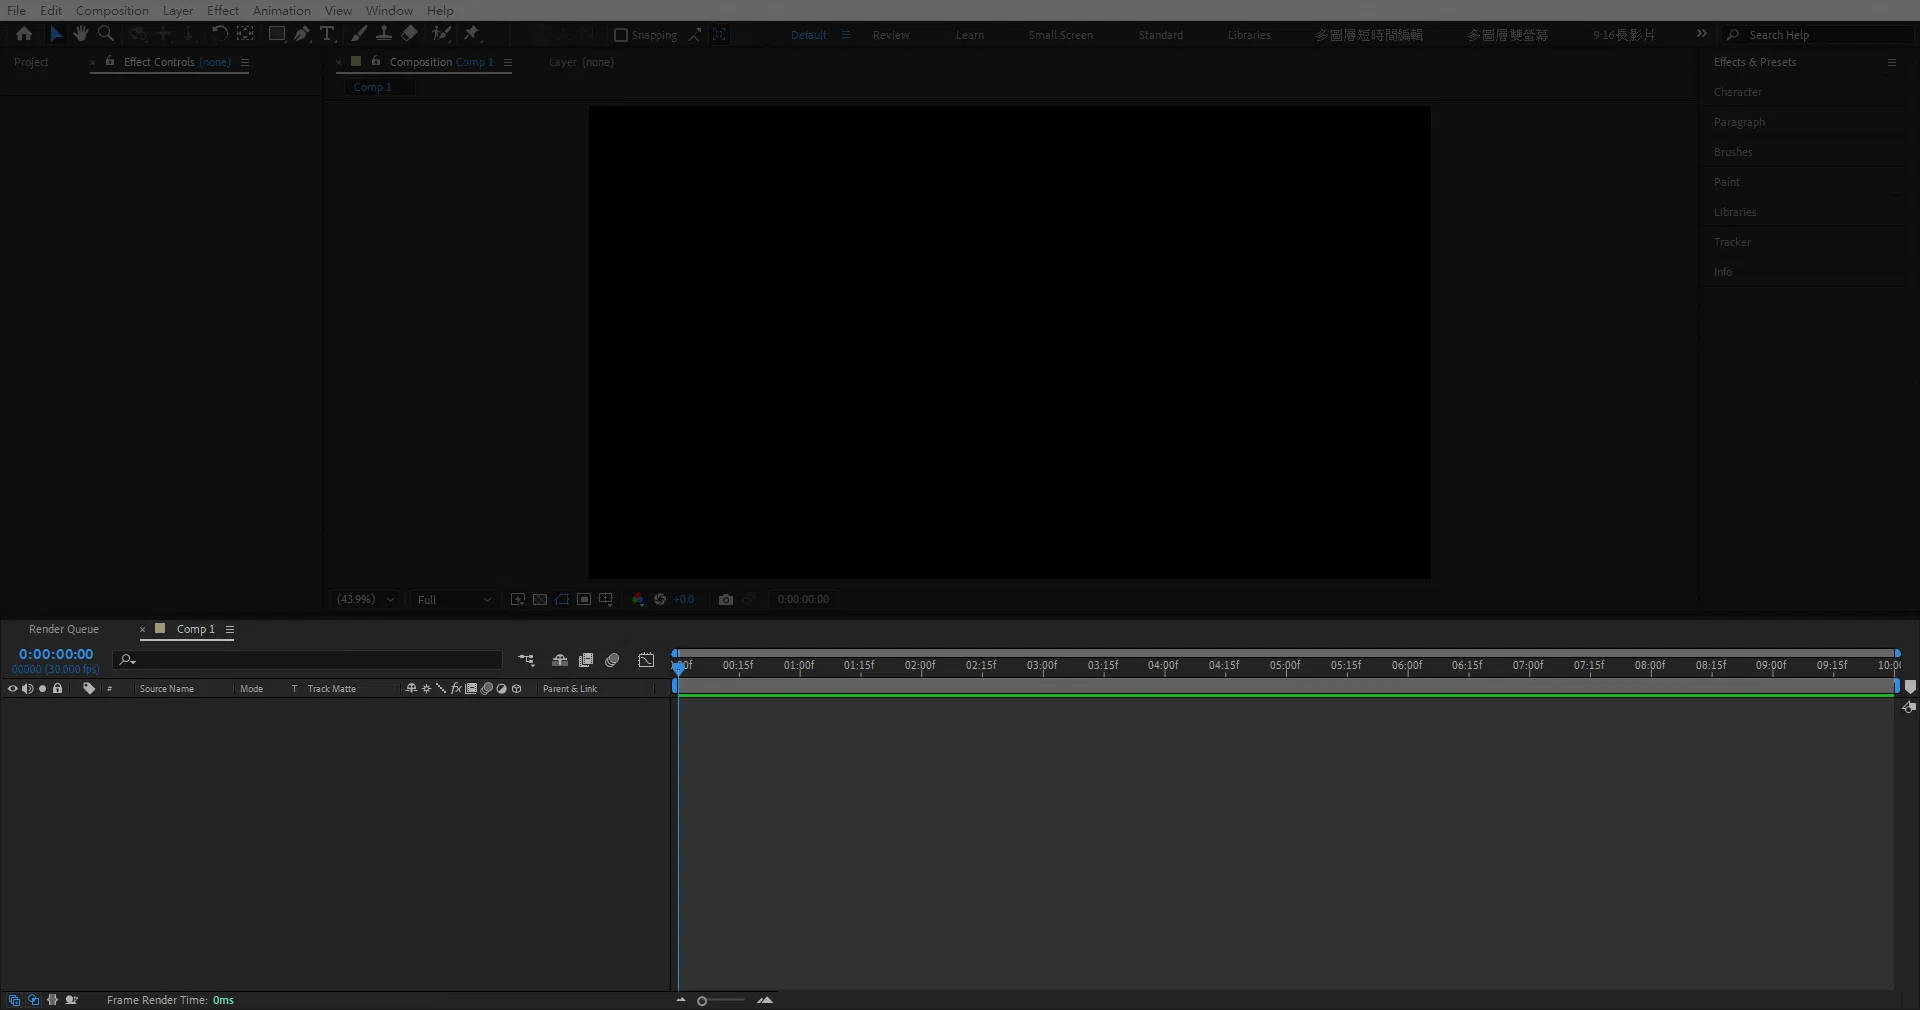Switch to the Learn workspace
This screenshot has height=1010, width=1920.
coord(970,35)
